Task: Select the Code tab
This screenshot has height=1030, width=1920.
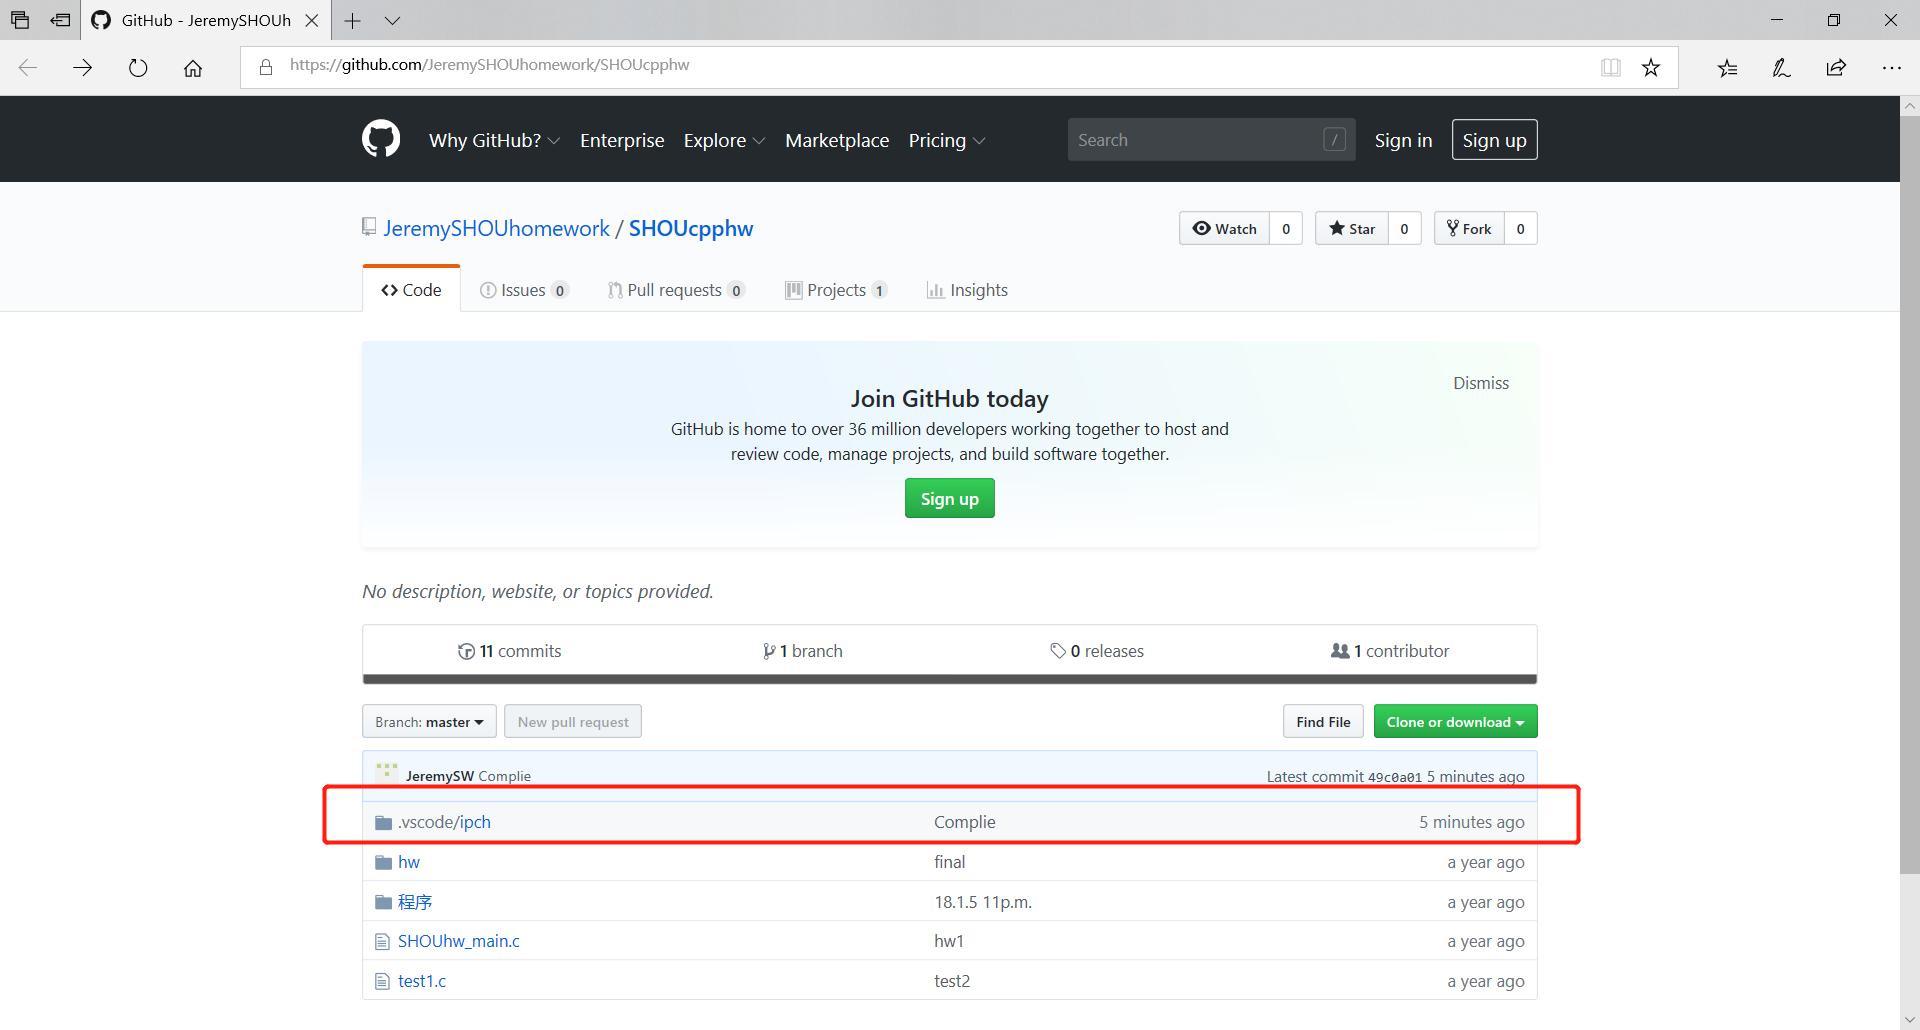Action: [411, 290]
